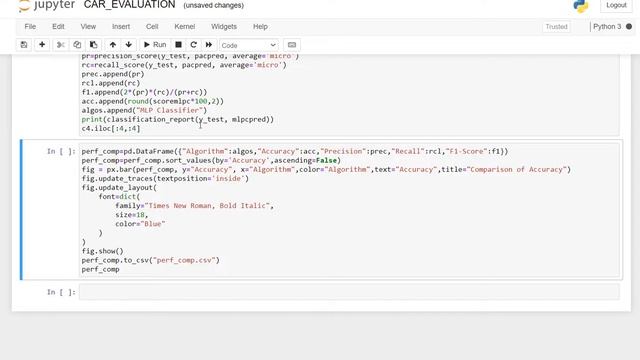Click the Logout button
The image size is (640, 360).
coord(616,5)
